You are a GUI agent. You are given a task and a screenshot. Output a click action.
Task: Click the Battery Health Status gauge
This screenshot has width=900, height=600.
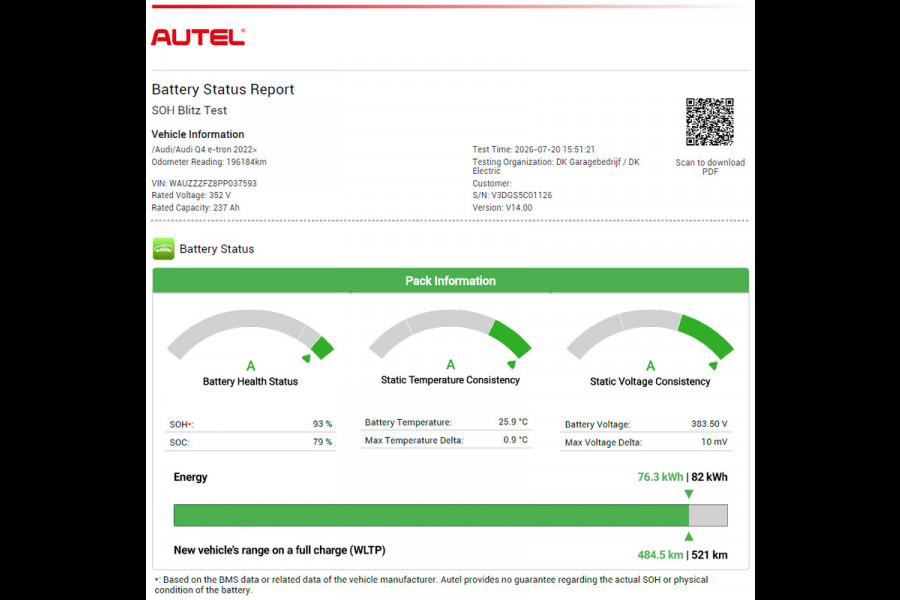click(x=250, y=336)
